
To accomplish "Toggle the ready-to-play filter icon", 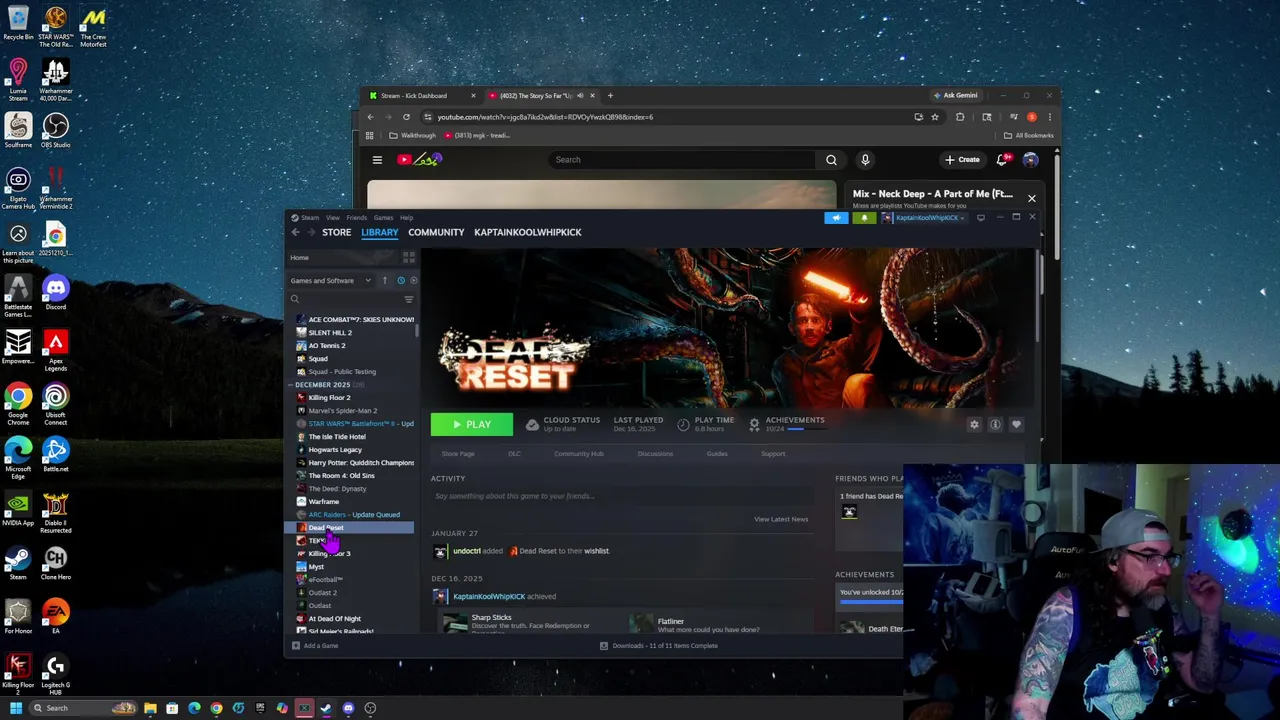I will point(414,280).
